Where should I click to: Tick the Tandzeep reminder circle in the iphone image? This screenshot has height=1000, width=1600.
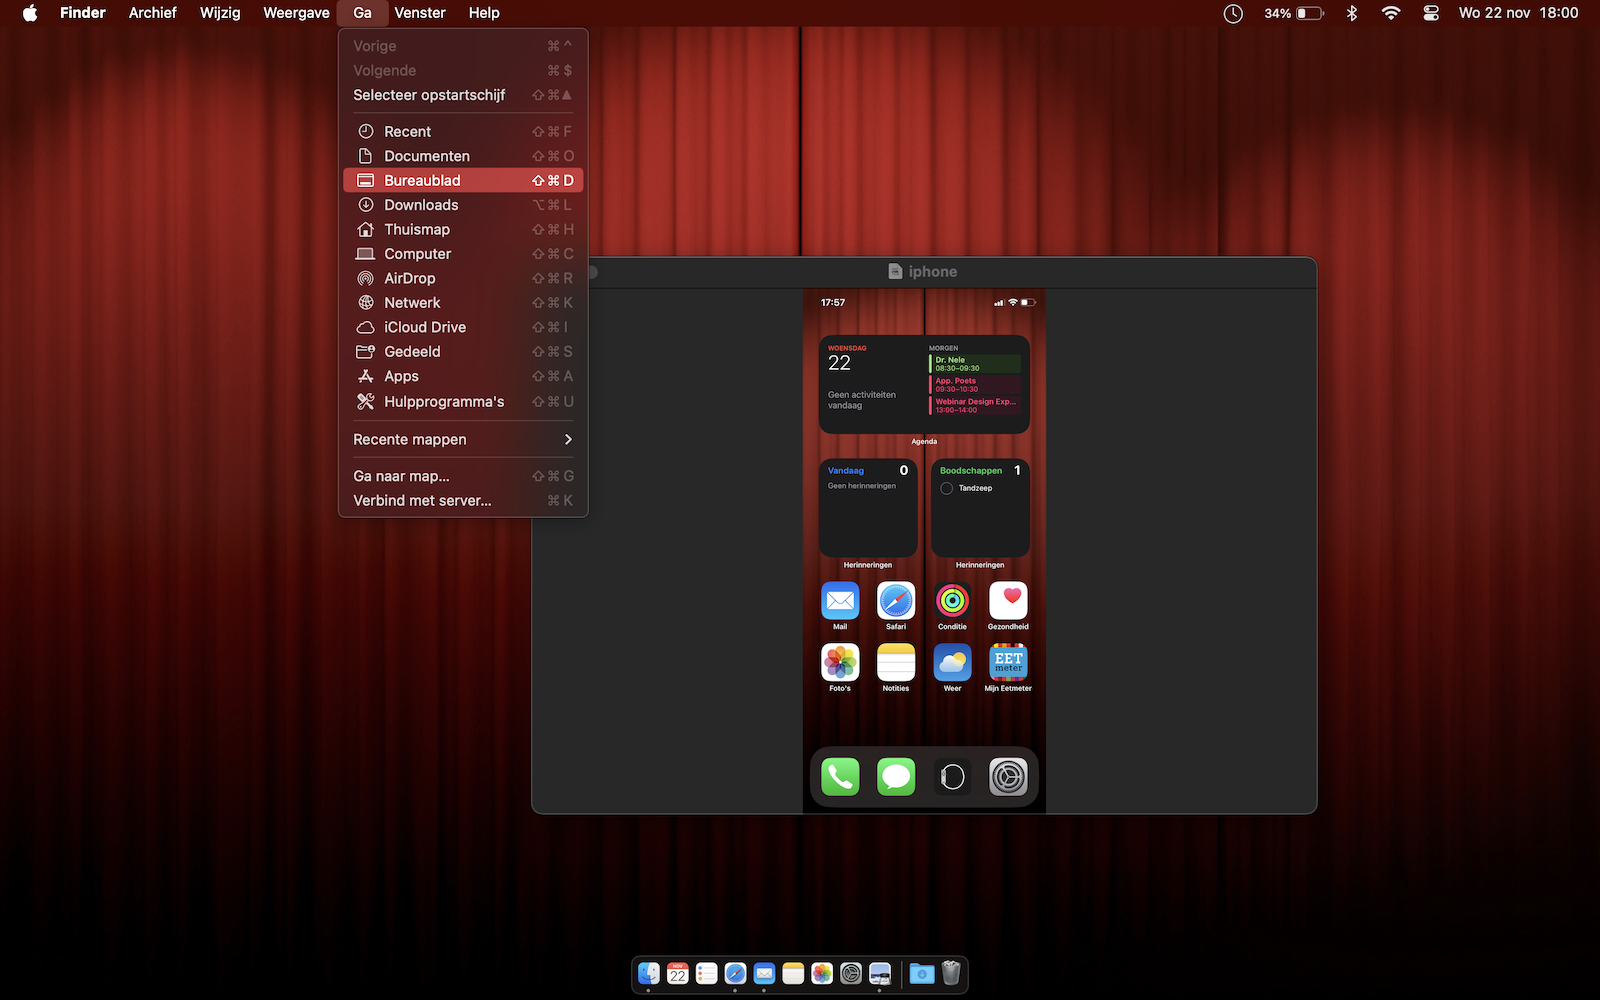pos(946,488)
